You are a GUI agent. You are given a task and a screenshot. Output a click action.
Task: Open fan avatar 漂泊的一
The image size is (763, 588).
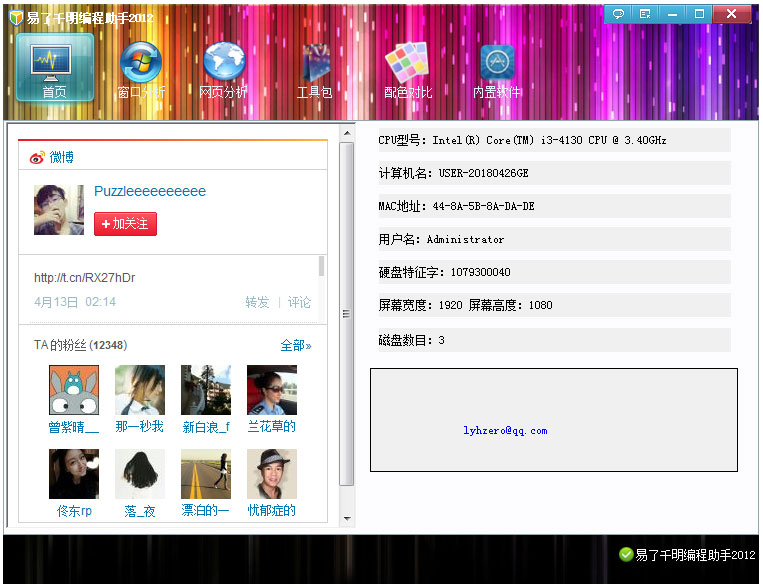[x=206, y=474]
